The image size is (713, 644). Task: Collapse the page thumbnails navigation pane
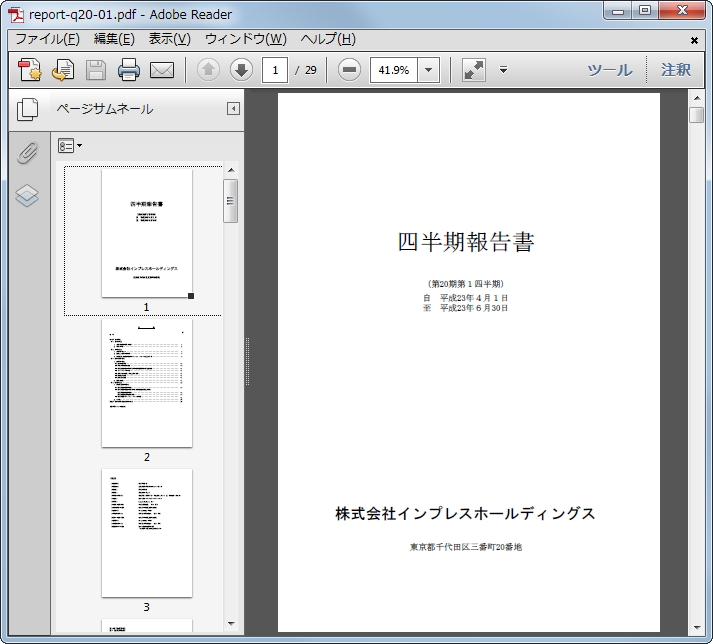click(x=233, y=109)
